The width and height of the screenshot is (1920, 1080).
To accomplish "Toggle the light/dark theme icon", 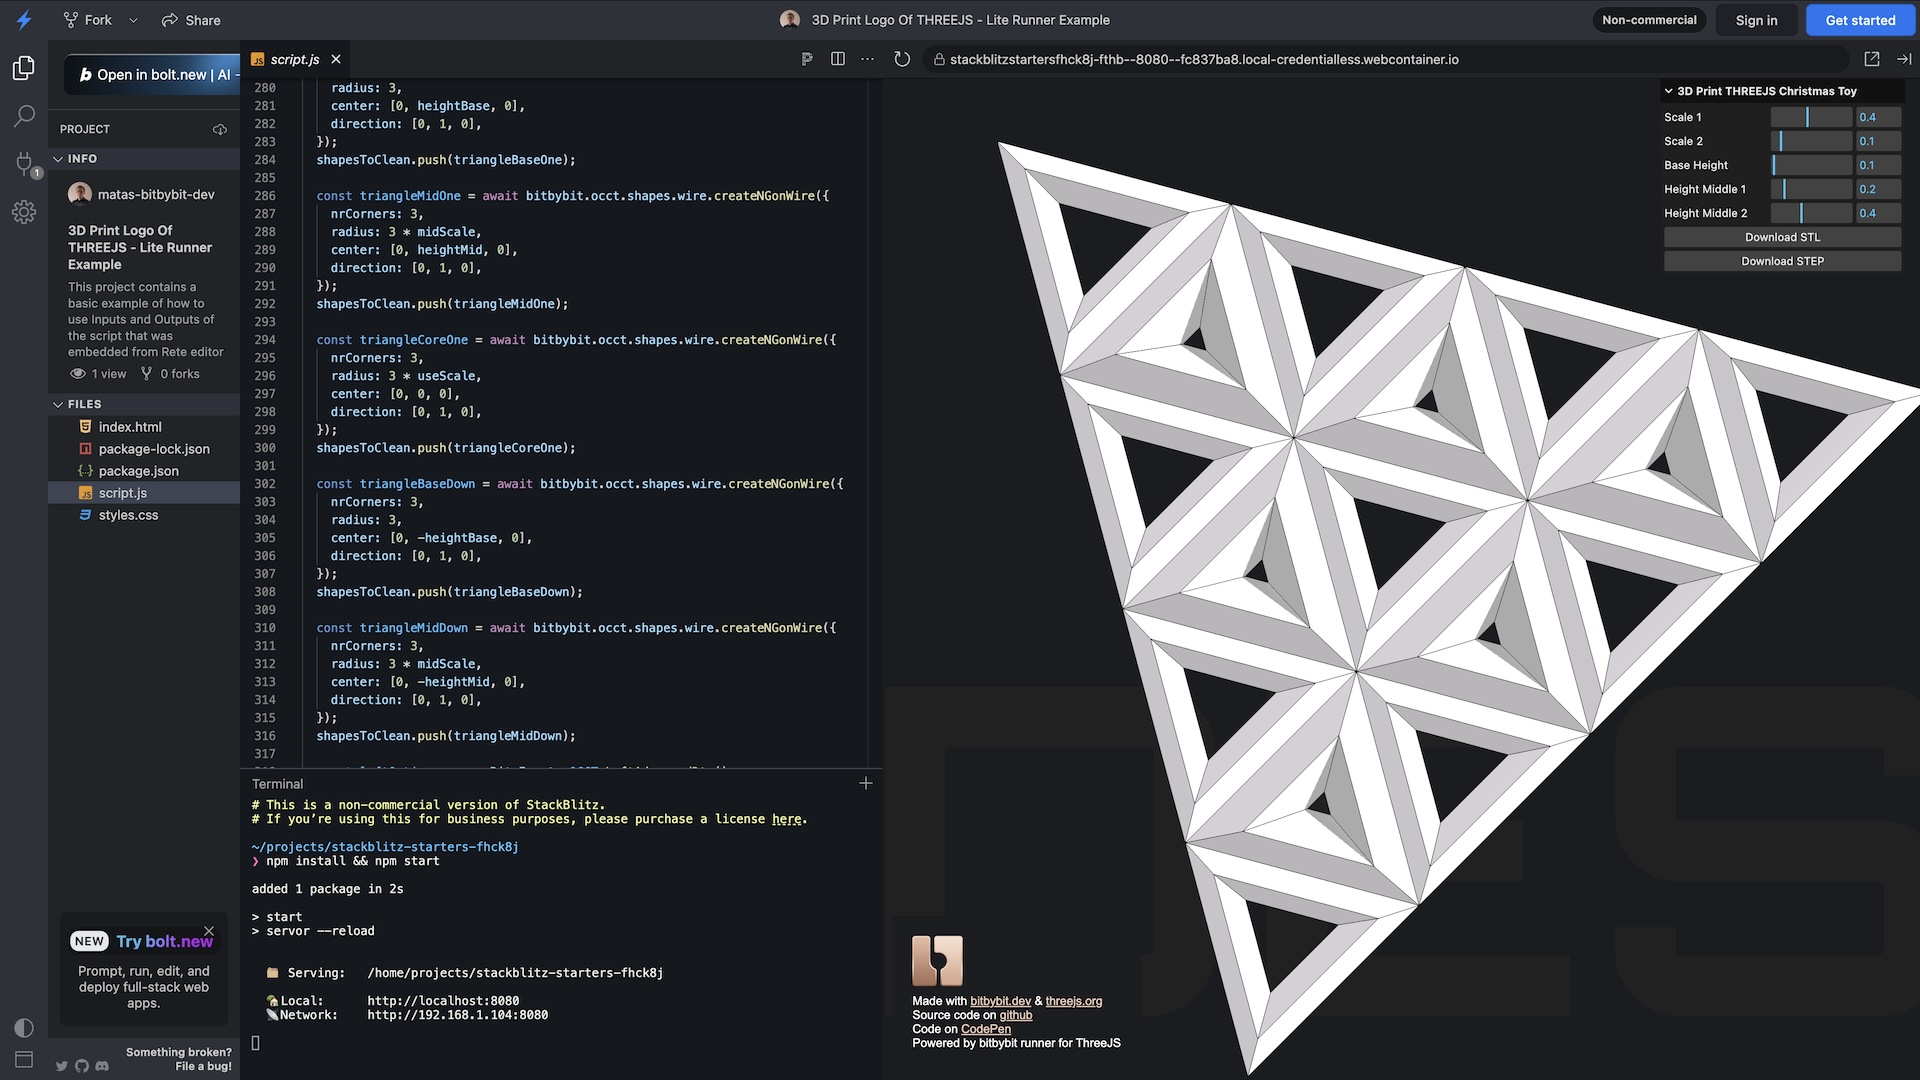I will 24,1028.
